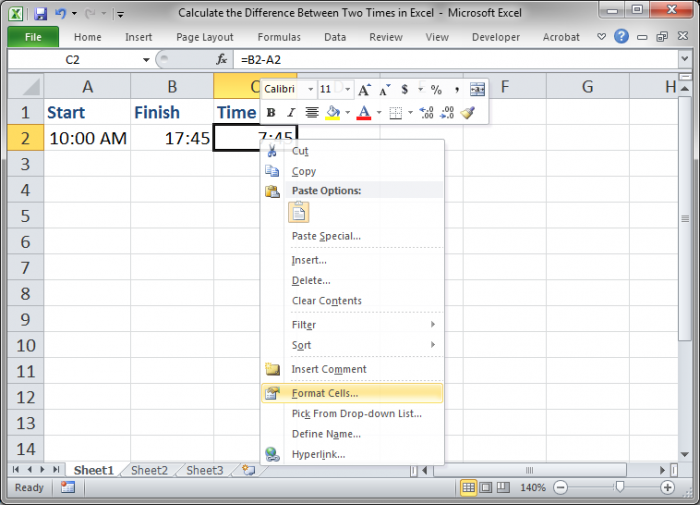The image size is (700, 505).
Task: Click the copy pages icon beside Copy
Action: click(x=272, y=171)
